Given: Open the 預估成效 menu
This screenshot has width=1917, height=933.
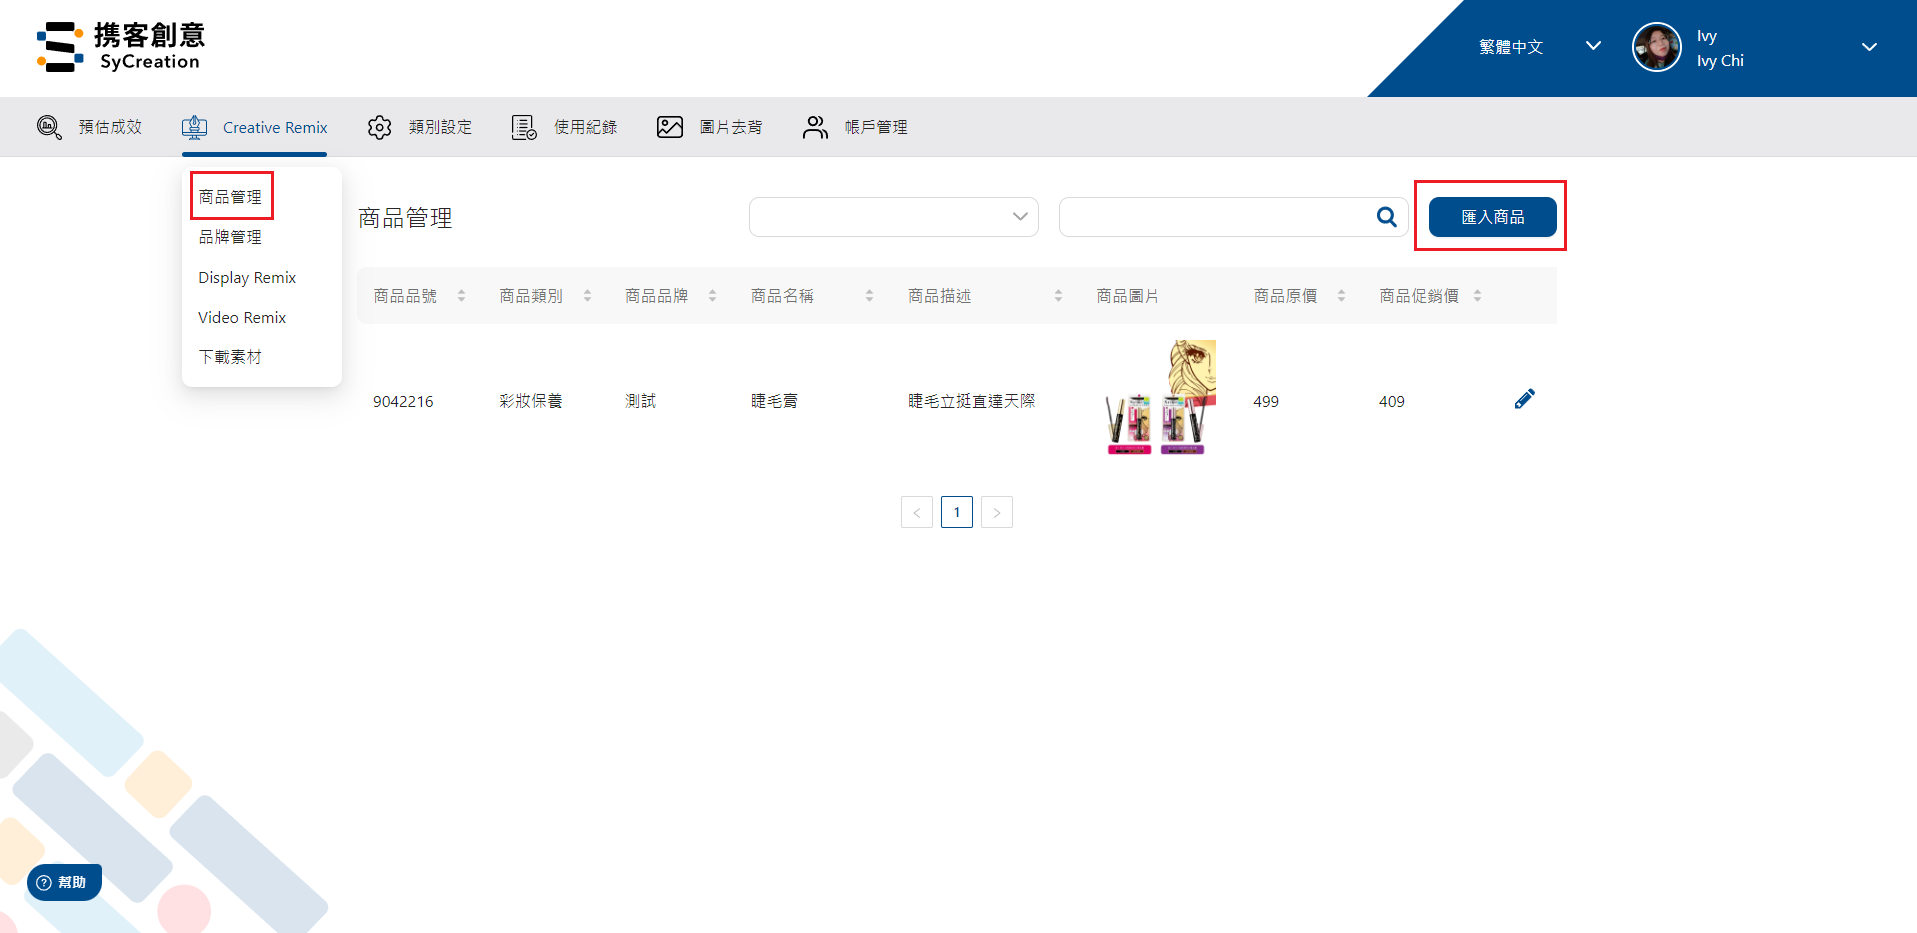Looking at the screenshot, I should click(x=110, y=127).
